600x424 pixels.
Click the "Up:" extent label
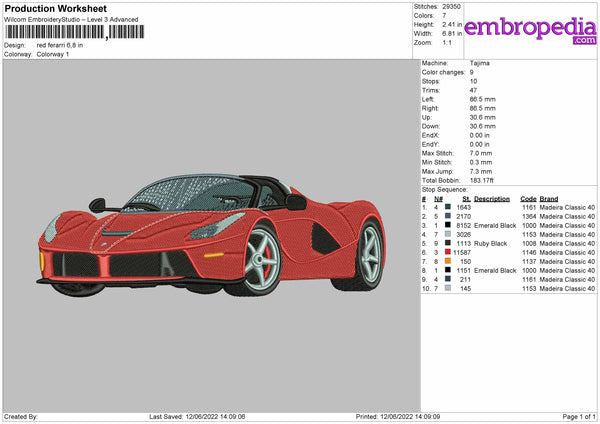click(x=427, y=117)
